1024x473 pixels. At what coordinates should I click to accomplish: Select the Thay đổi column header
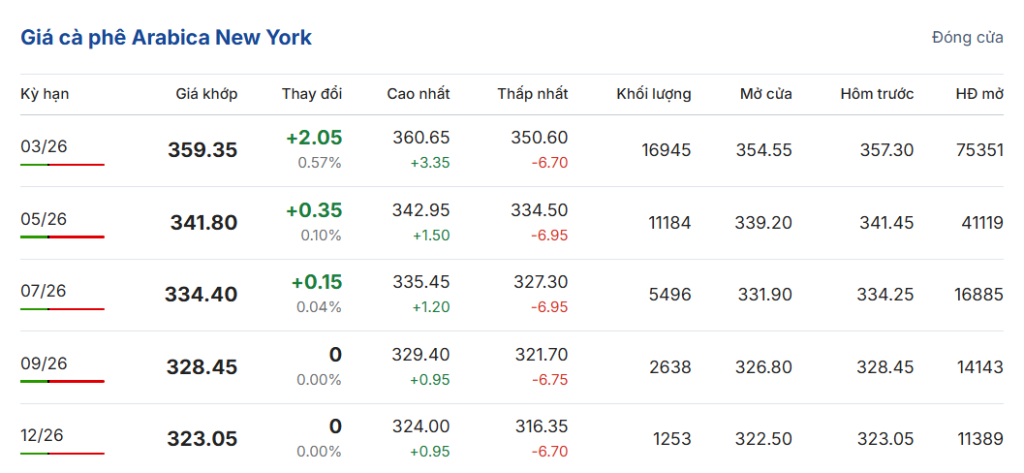(x=312, y=94)
